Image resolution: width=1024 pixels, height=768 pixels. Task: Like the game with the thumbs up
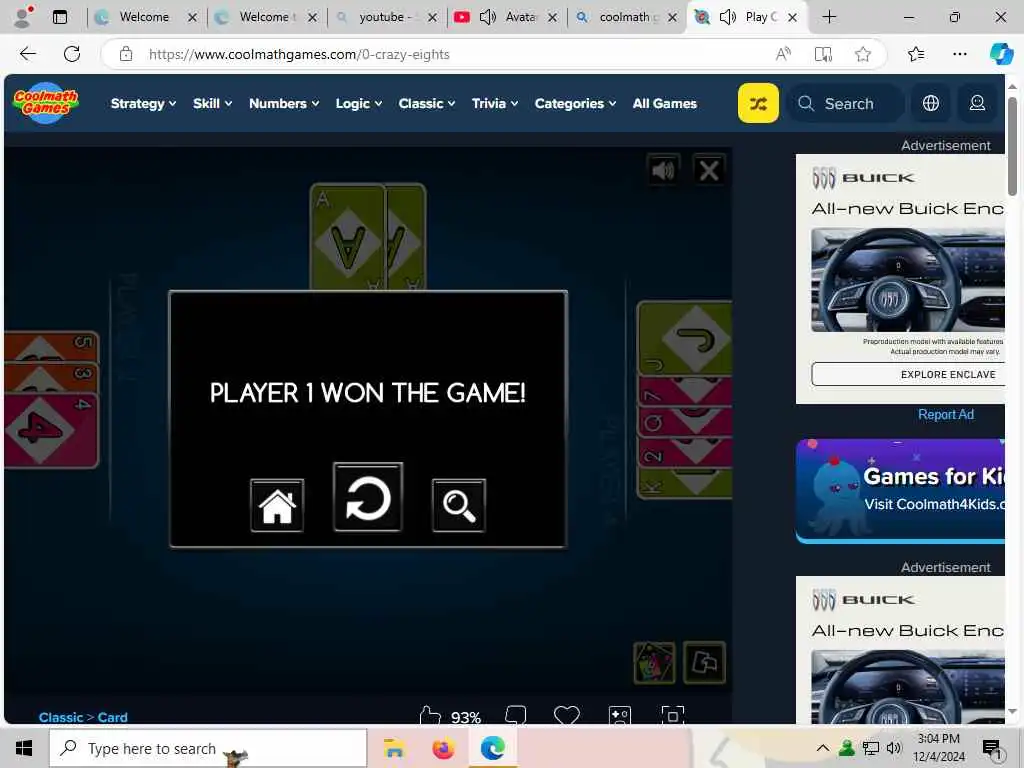(430, 716)
